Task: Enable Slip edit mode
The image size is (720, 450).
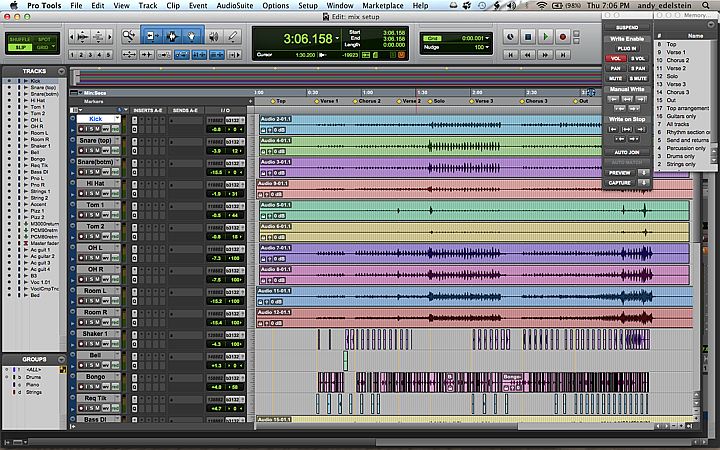Action: [x=20, y=47]
